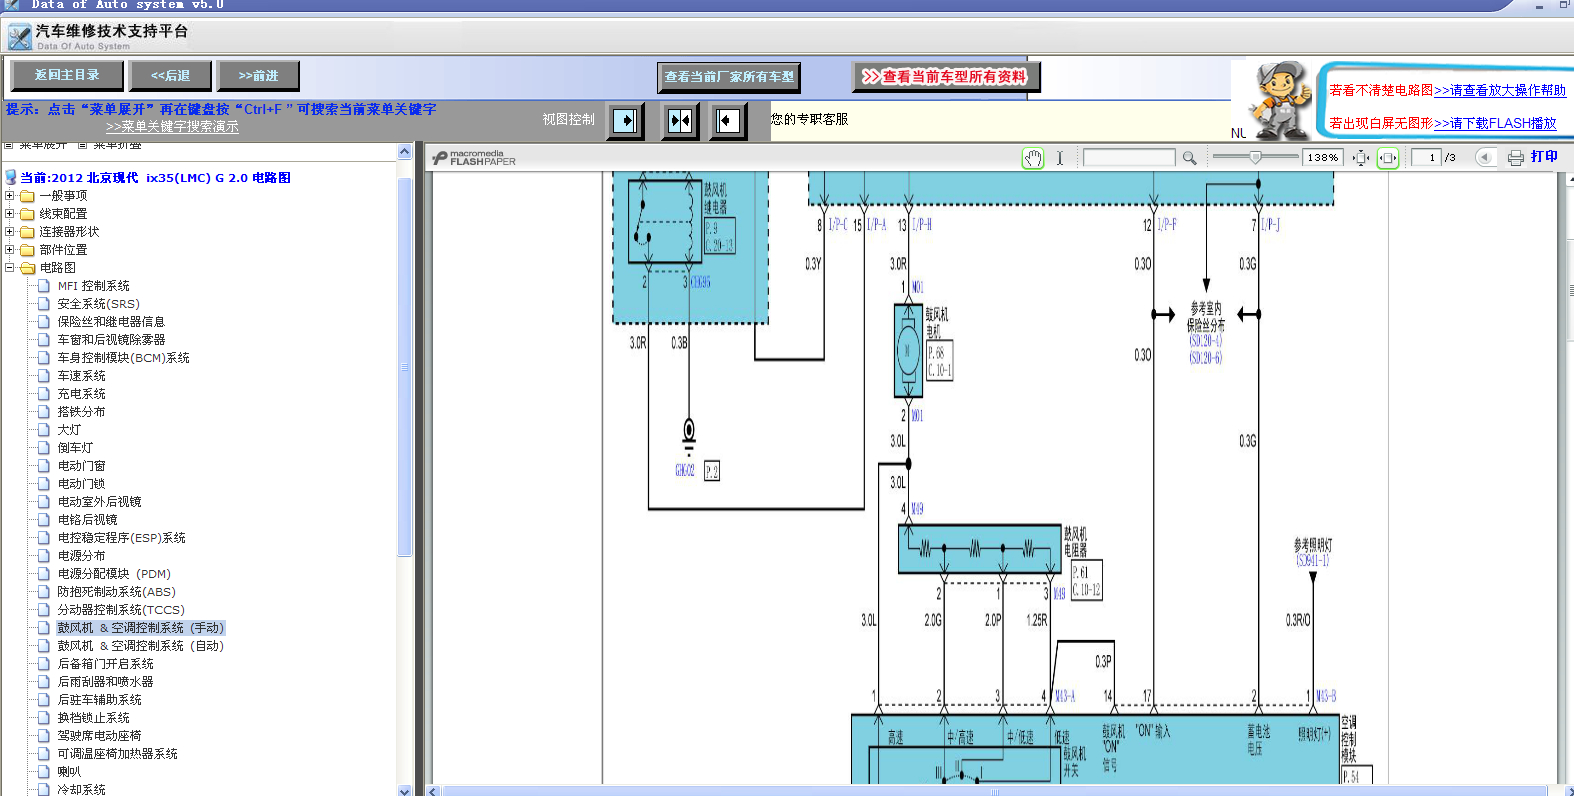Collapse the 电路图 folder
This screenshot has height=796, width=1574.
[10, 268]
